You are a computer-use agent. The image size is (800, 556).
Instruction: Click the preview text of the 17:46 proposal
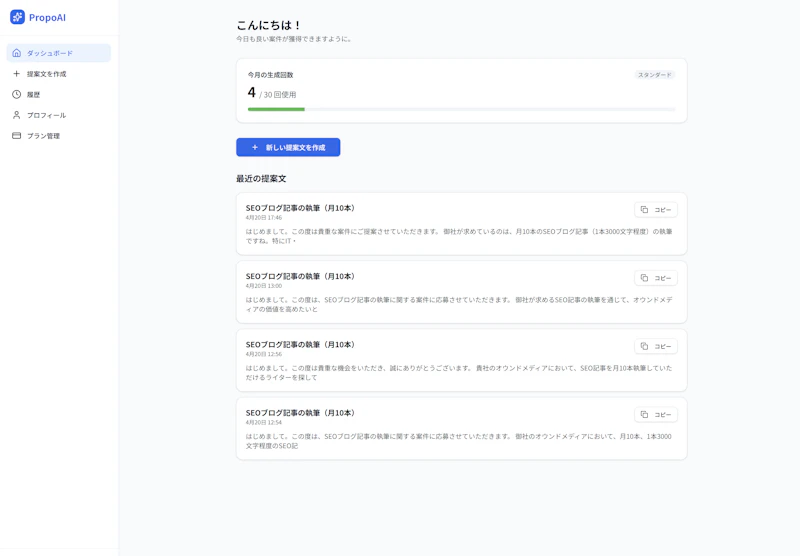point(459,236)
